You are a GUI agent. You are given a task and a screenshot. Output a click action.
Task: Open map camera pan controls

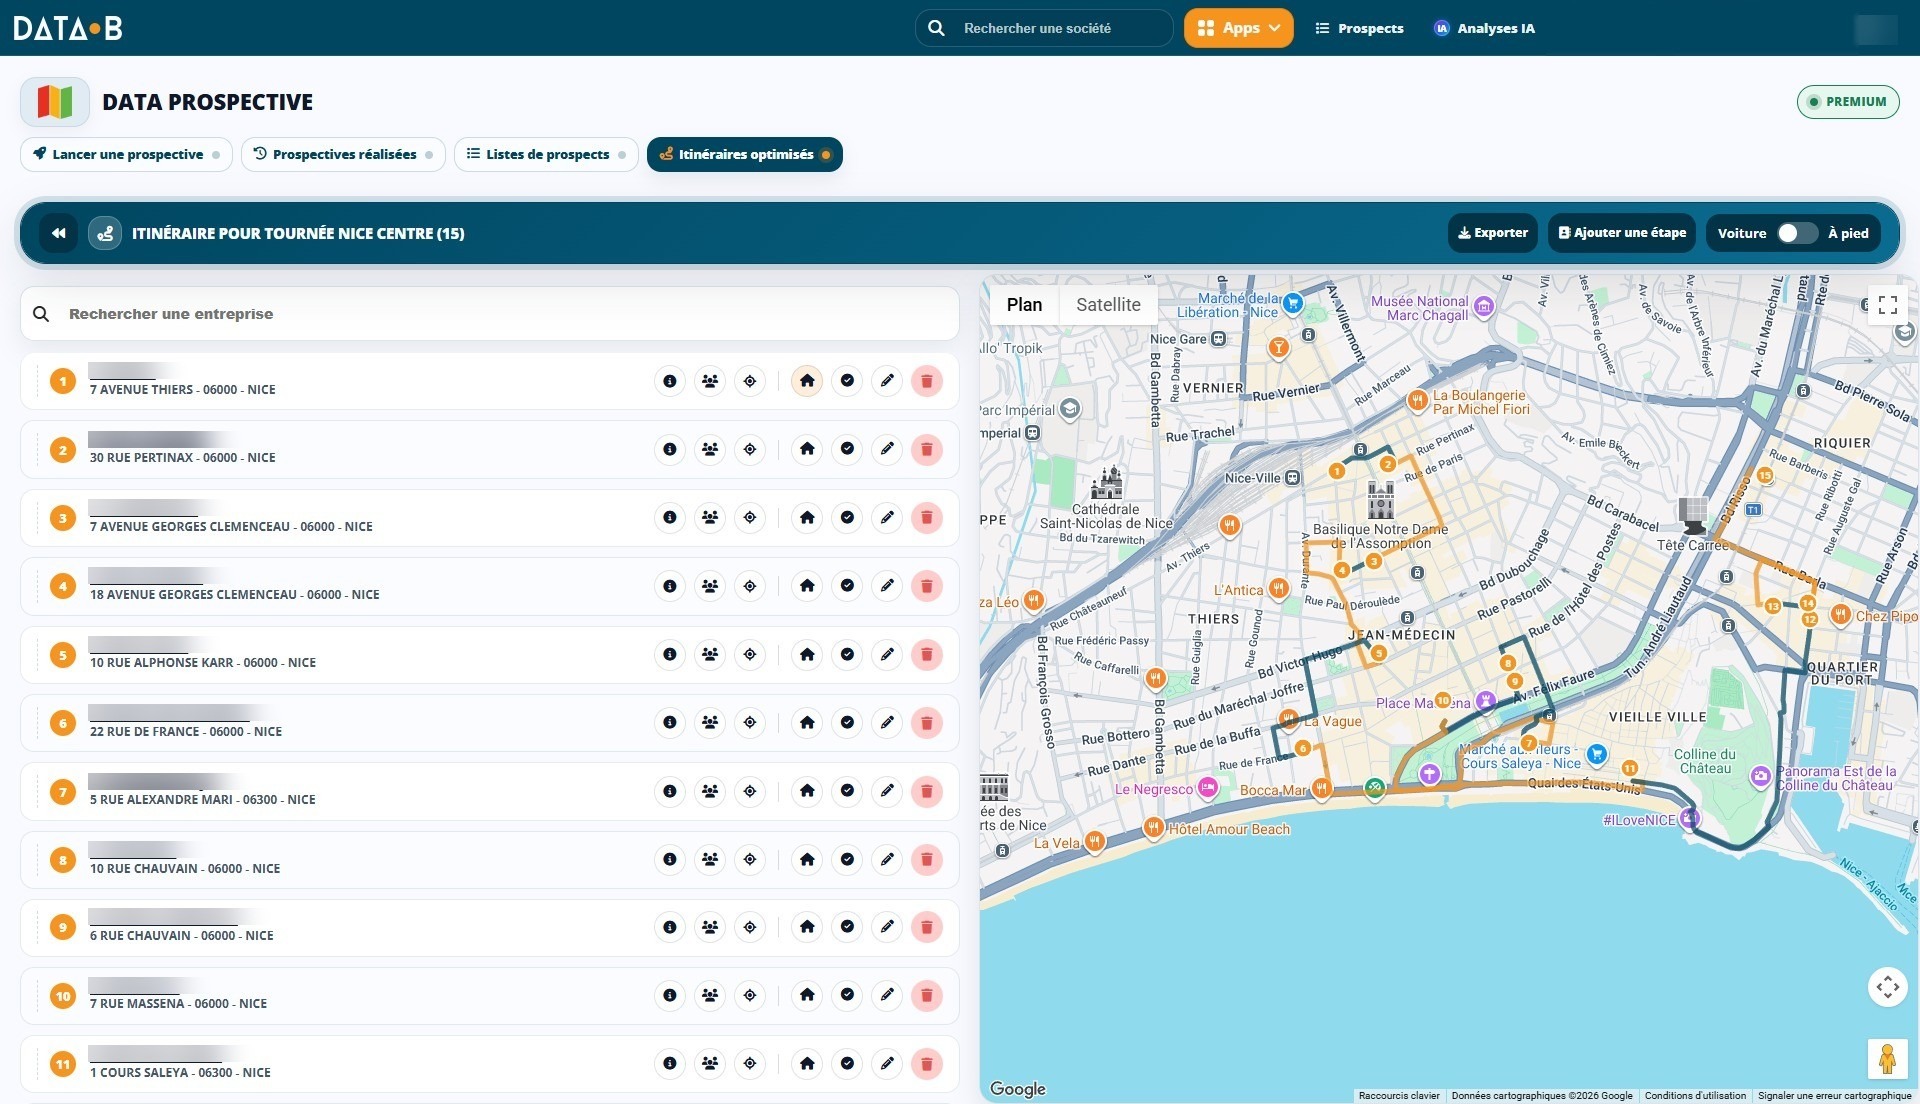point(1887,988)
